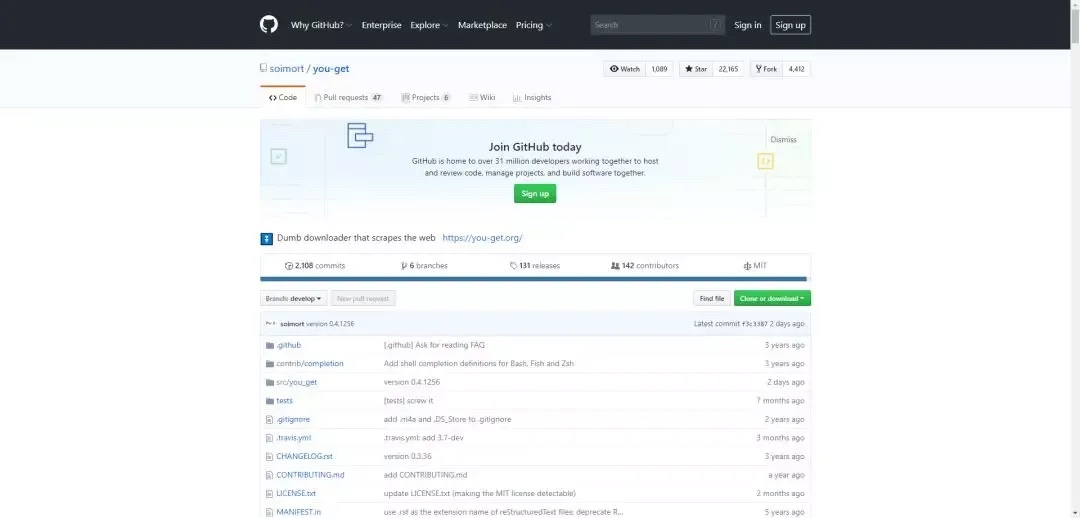Screen dimensions: 1080x518
Task: Click file icon beside .gitignore
Action: tap(270, 419)
